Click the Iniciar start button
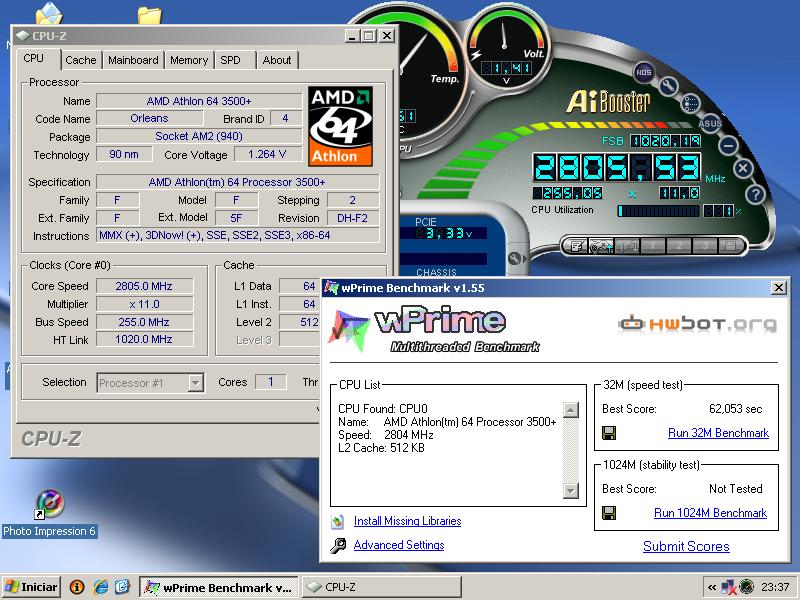Image resolution: width=800 pixels, height=600 pixels. (31, 587)
